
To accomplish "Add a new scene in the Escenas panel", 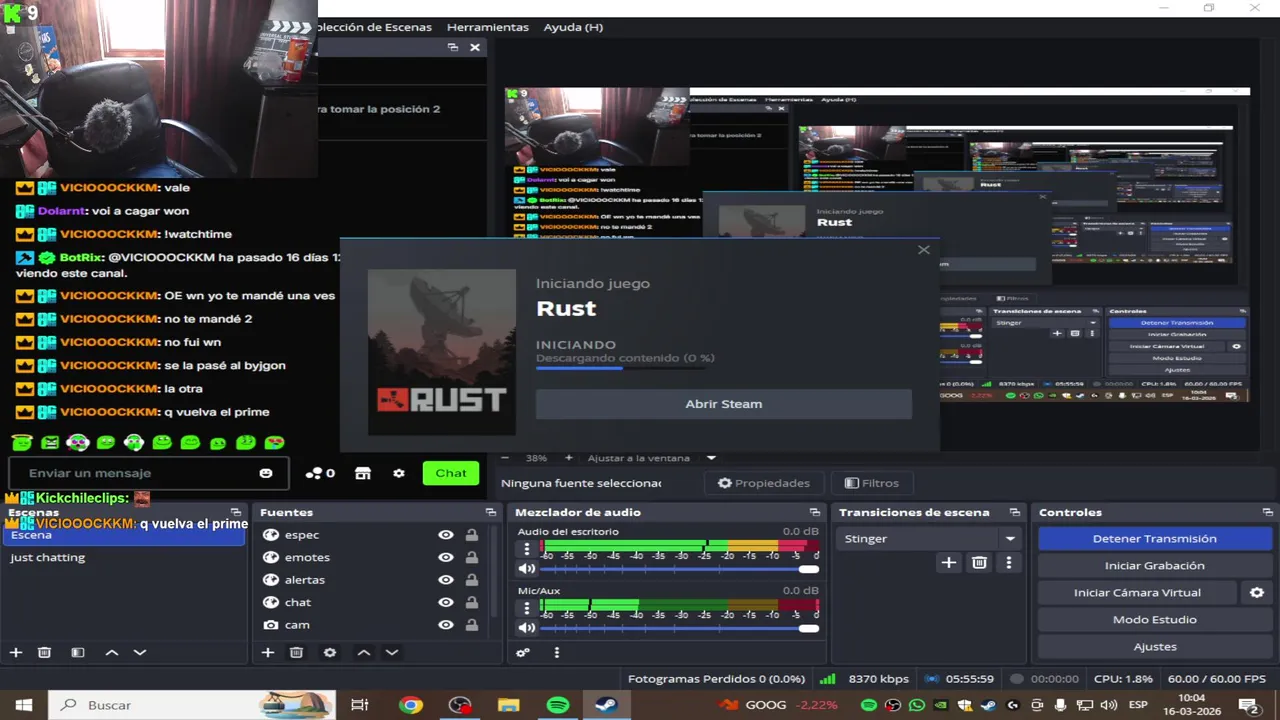I will pyautogui.click(x=16, y=652).
